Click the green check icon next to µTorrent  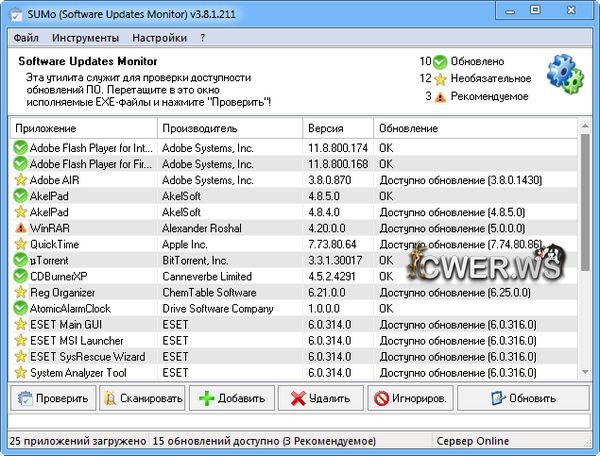coord(20,261)
